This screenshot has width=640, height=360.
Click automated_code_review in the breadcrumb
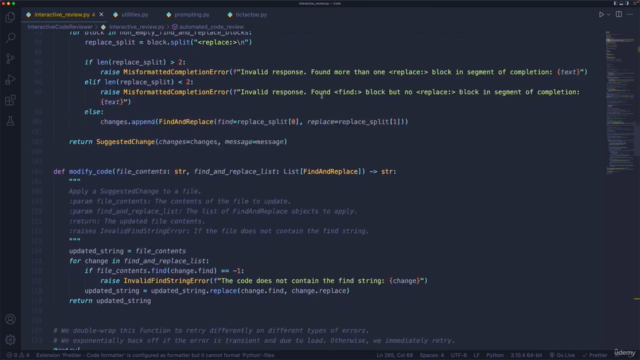(x=211, y=27)
